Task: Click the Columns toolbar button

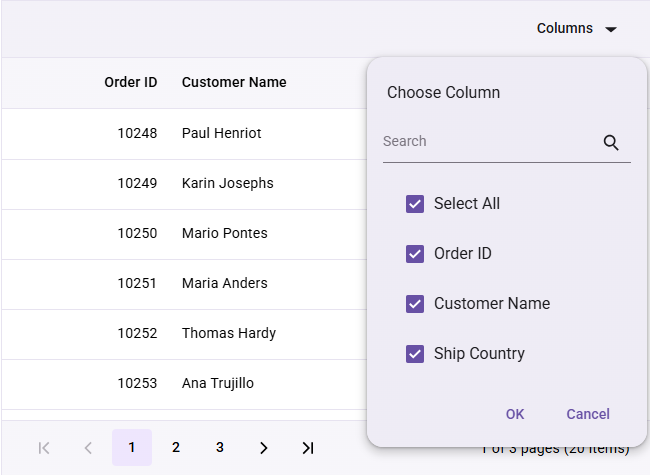Action: [577, 28]
